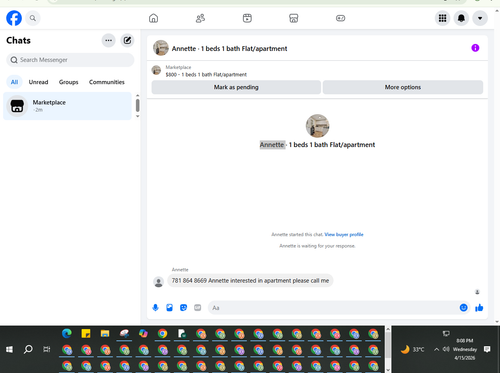Screen dimensions: 500x373
Task: Open File Explorer from taskbar
Action: point(105,334)
